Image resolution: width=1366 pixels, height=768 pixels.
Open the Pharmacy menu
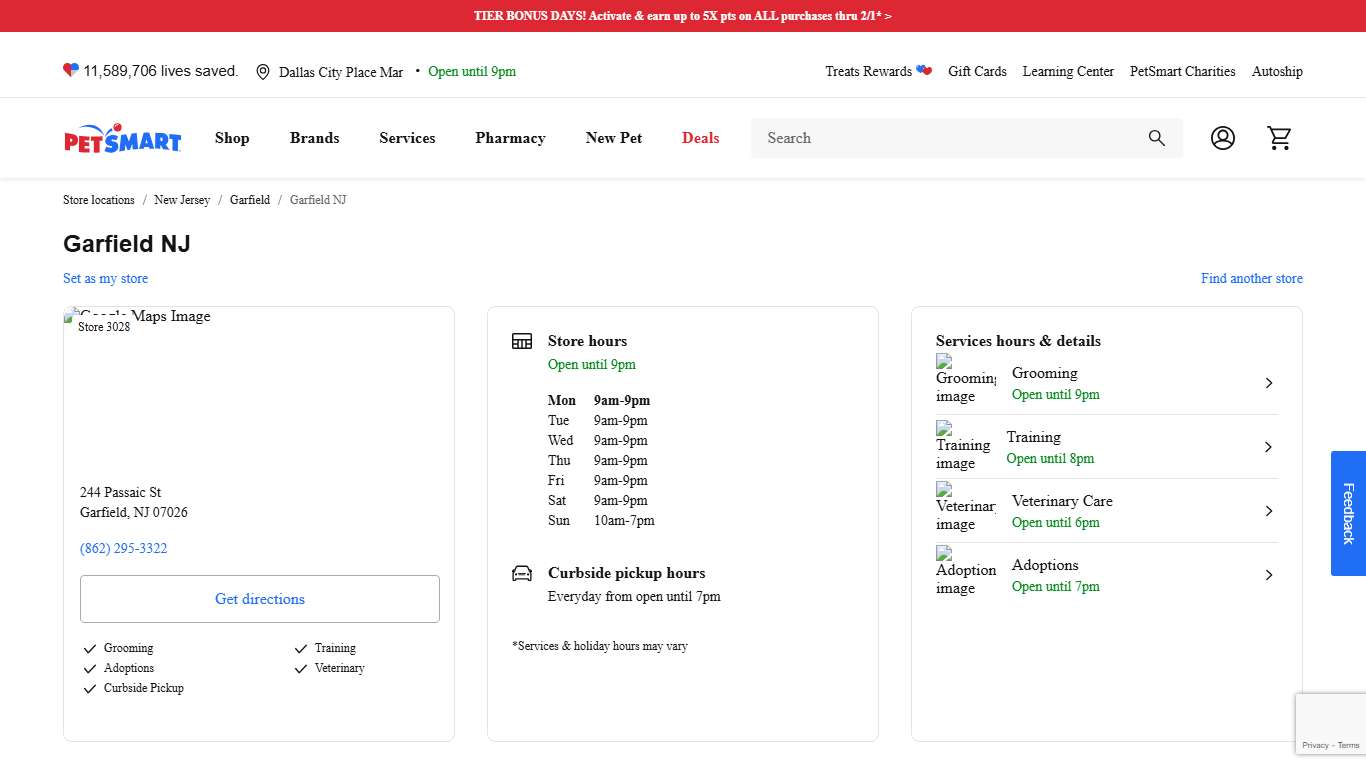coord(510,138)
